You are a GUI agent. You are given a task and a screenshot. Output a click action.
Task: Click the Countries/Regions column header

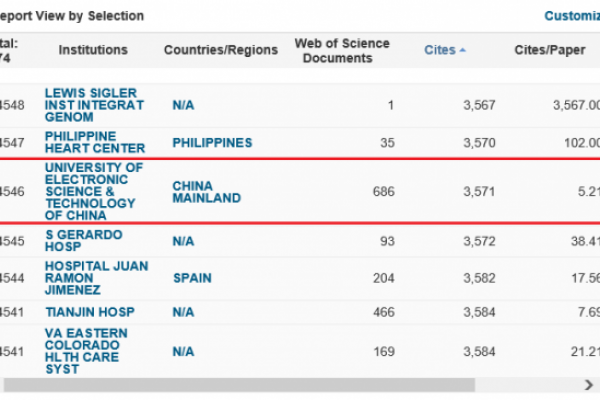pos(221,50)
